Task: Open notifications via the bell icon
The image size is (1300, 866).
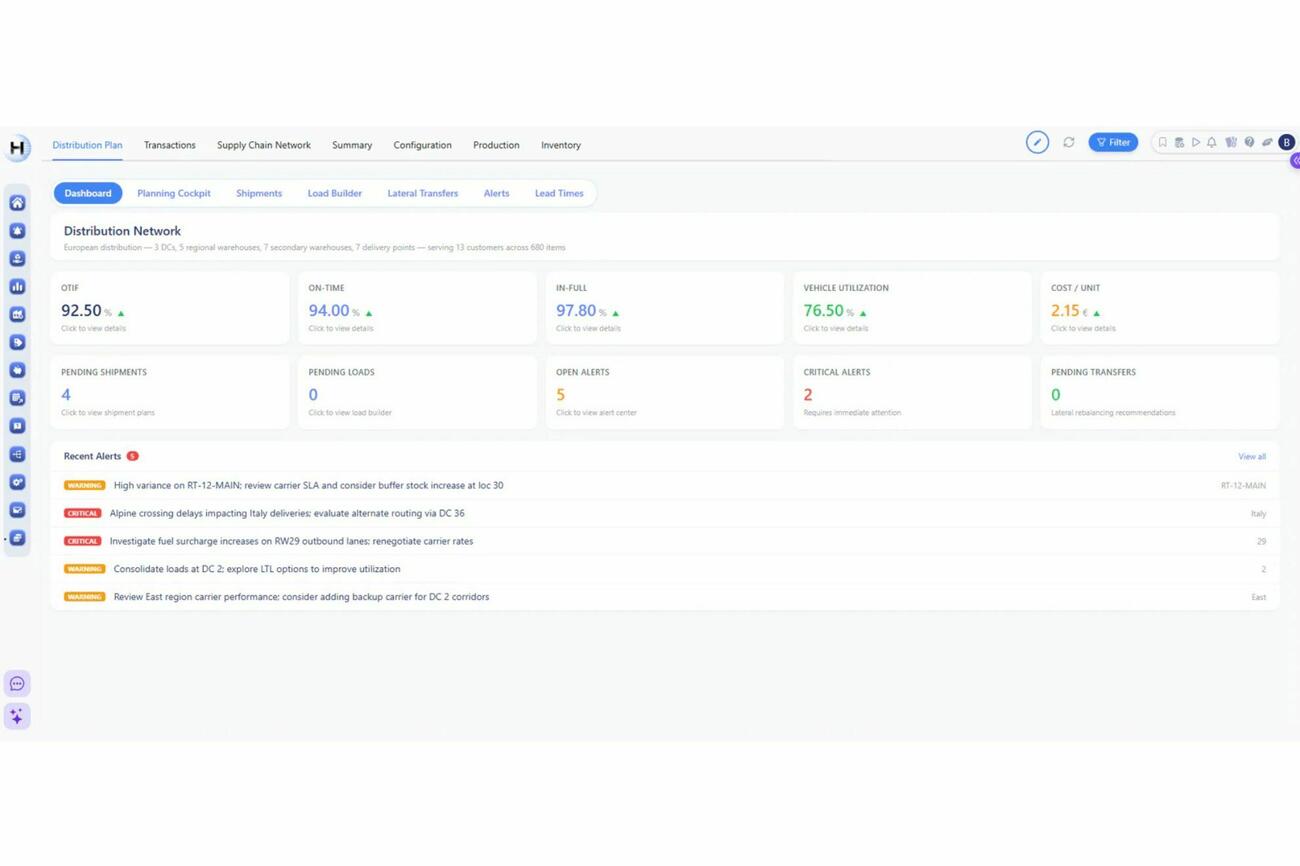Action: coord(1211,142)
